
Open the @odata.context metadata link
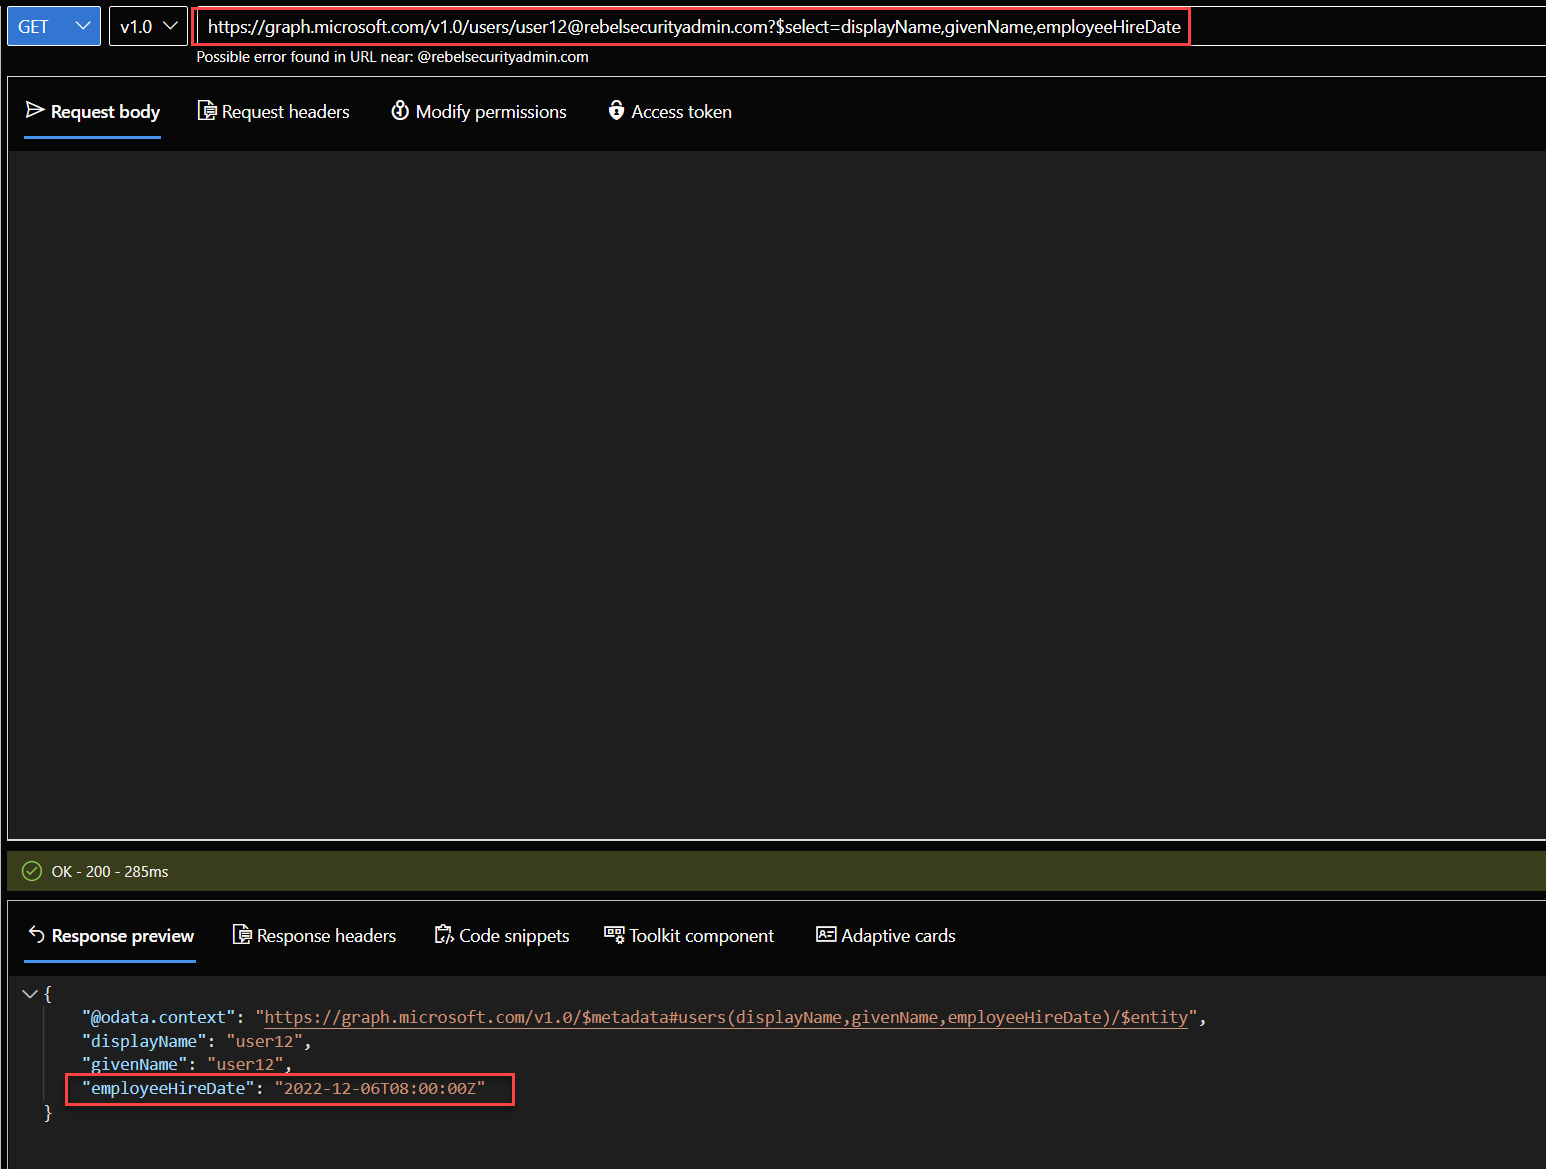coord(726,1018)
